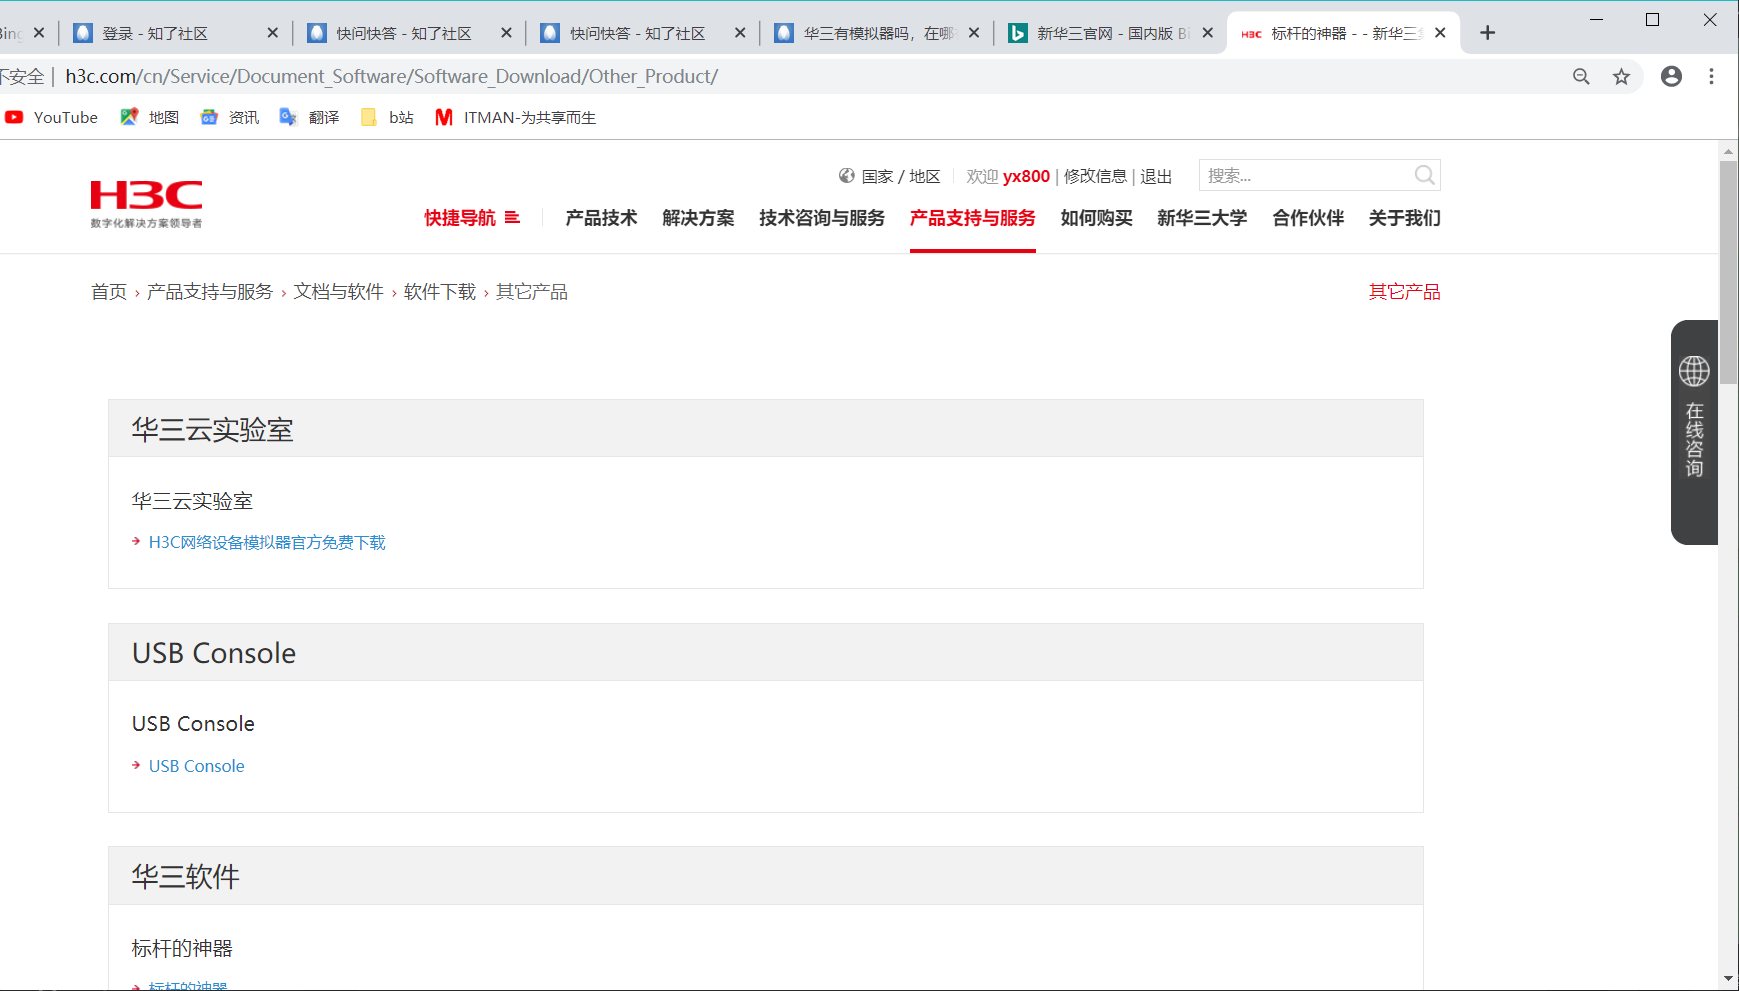Close the 登录 - 知了社区 tab
The height and width of the screenshot is (991, 1739).
point(272,33)
